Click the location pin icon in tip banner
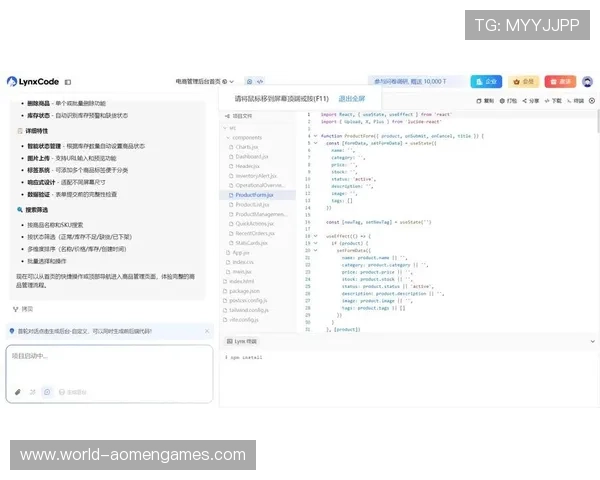 coord(12,331)
